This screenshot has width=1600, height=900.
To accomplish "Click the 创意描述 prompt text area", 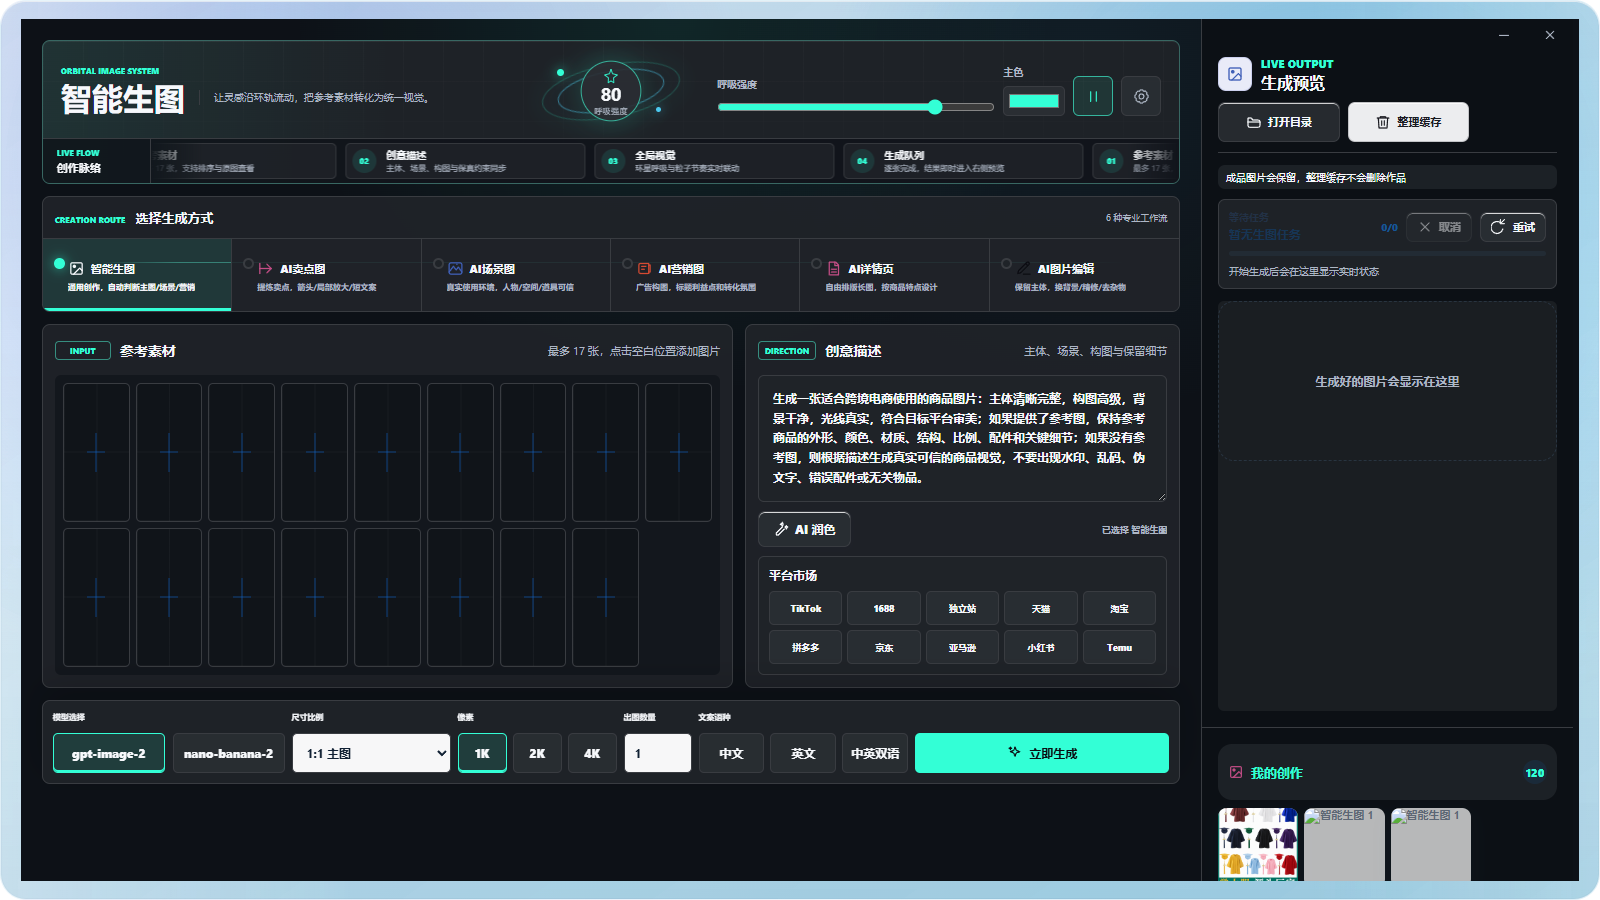I will pos(963,438).
